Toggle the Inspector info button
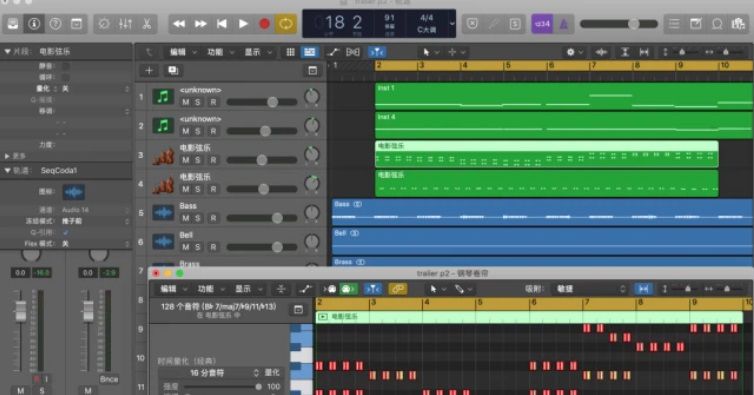Image resolution: width=754 pixels, height=395 pixels. pos(34,24)
